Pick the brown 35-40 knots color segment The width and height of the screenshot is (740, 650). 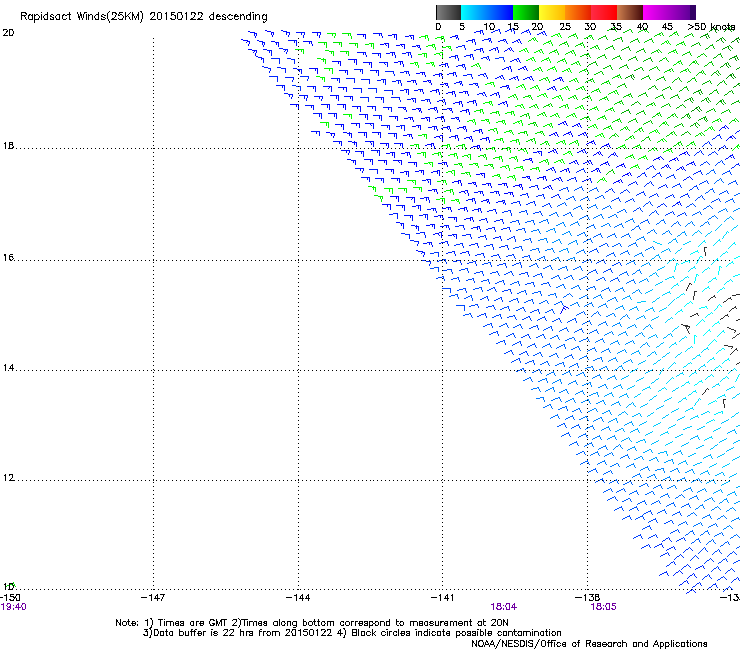tap(630, 12)
